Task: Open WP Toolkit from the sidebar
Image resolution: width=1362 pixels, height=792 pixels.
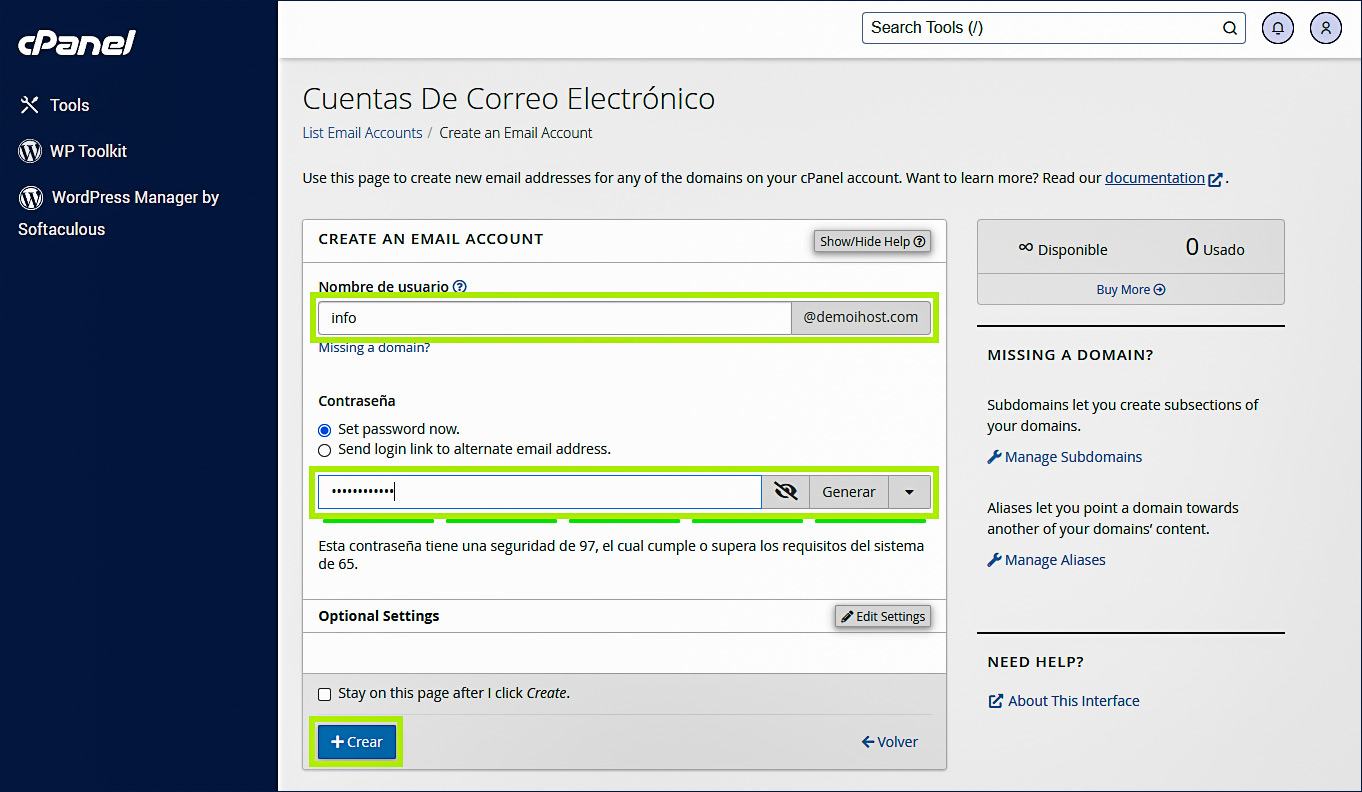Action: pos(85,151)
